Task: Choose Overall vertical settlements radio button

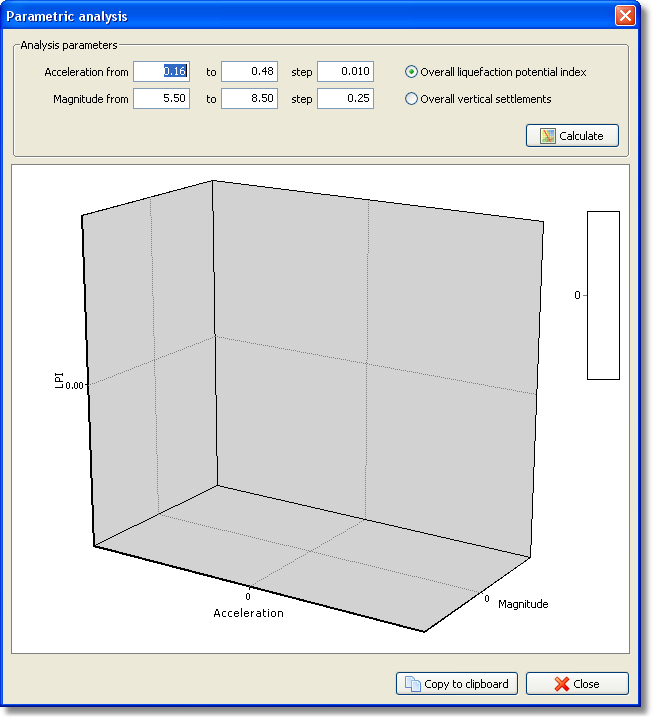Action: tap(412, 99)
